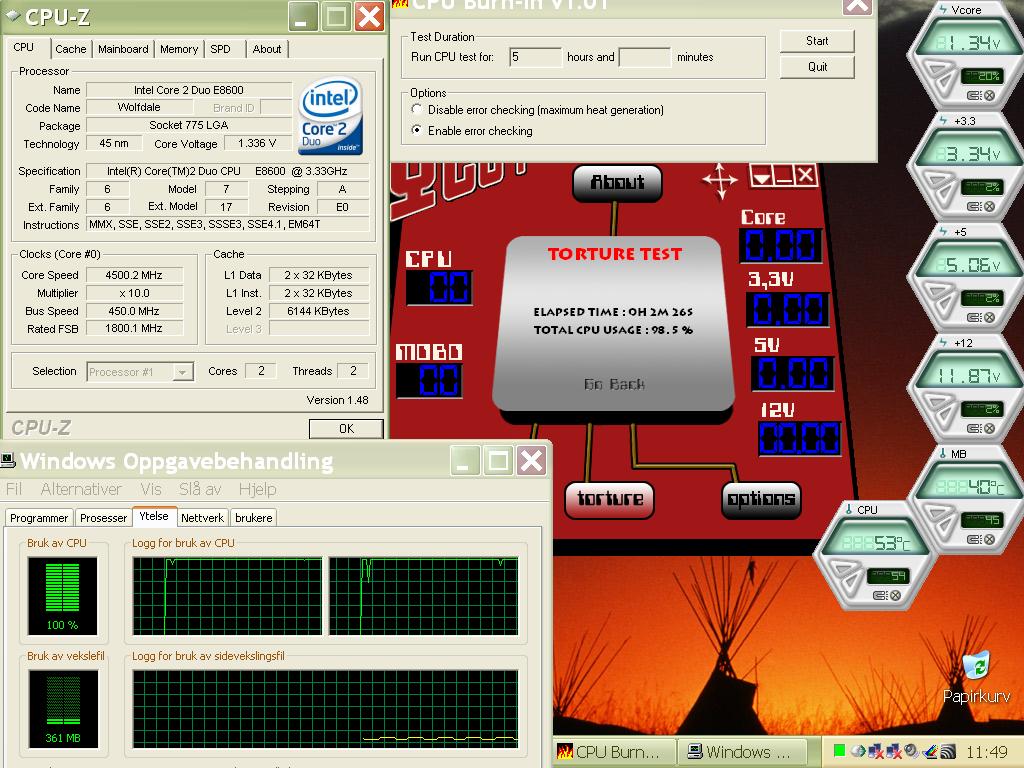The image size is (1024, 768).
Task: Open the Slå av menu
Action: click(x=200, y=489)
